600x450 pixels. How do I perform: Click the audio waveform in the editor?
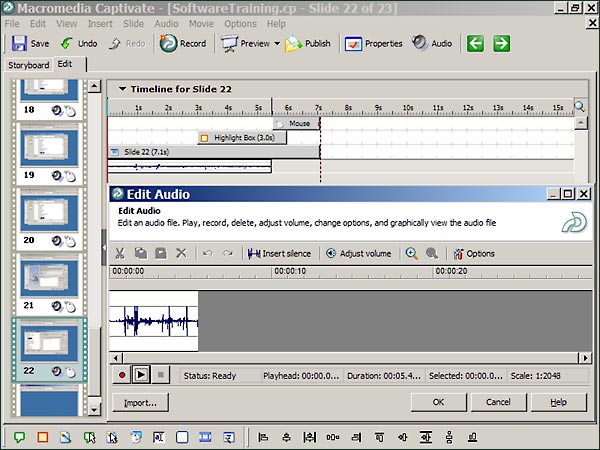tap(154, 321)
